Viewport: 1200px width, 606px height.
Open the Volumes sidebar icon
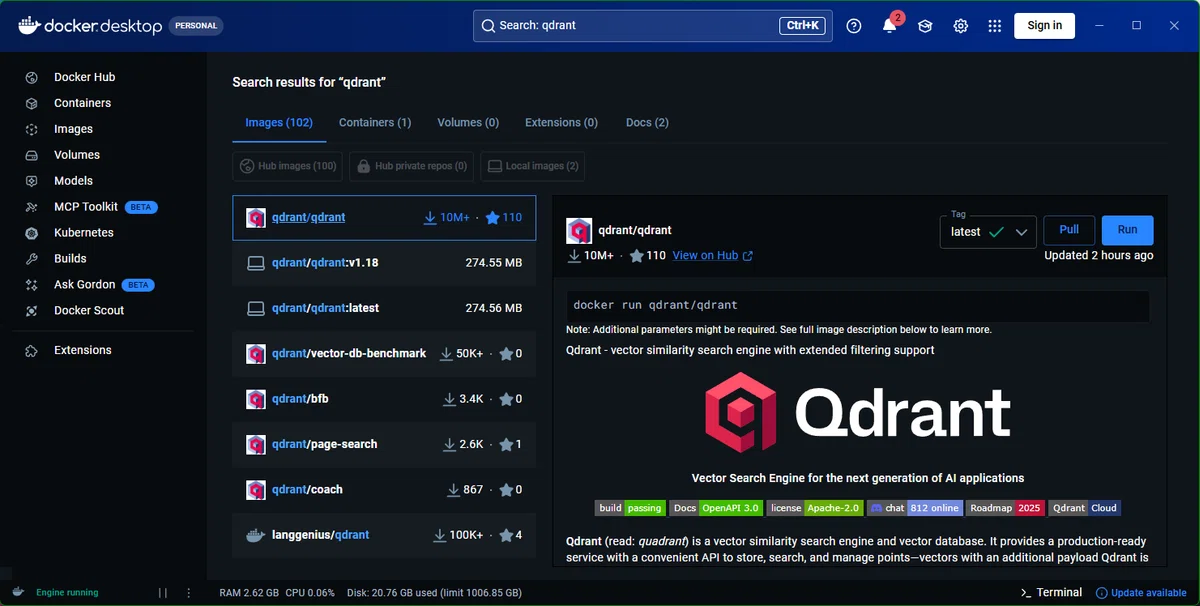tap(32, 155)
